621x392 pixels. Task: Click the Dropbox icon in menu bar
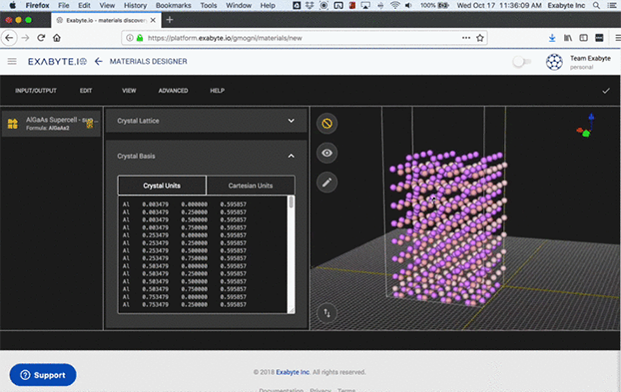point(310,6)
